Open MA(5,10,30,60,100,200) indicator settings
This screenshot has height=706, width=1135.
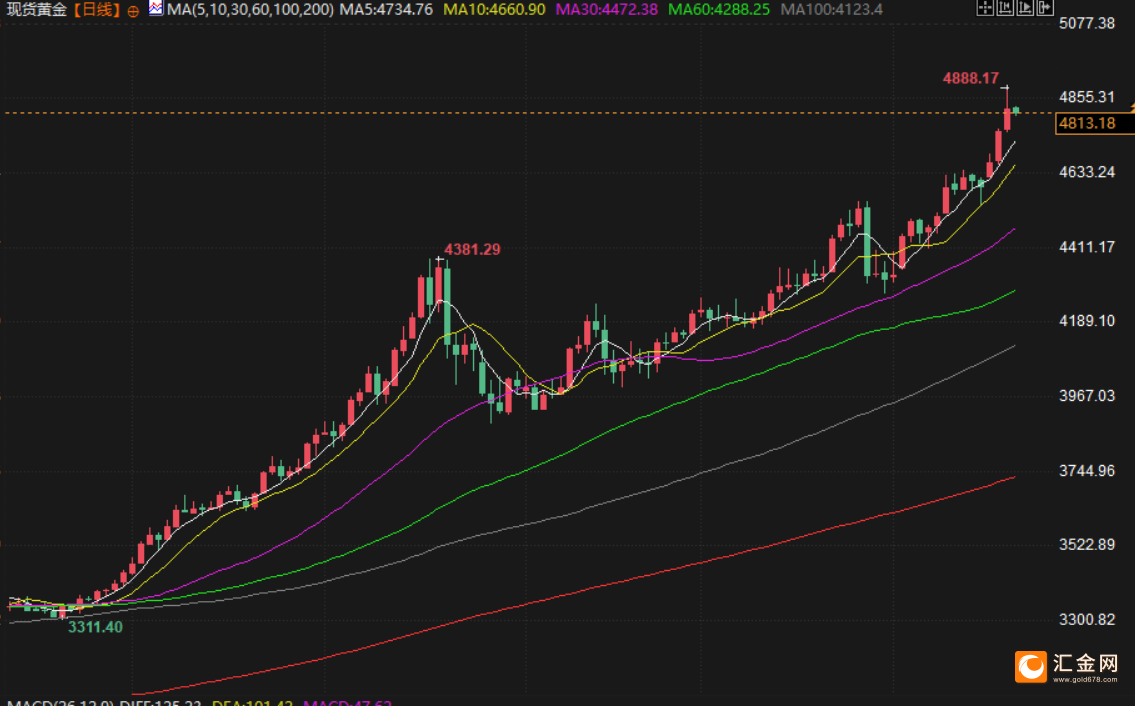(x=250, y=9)
